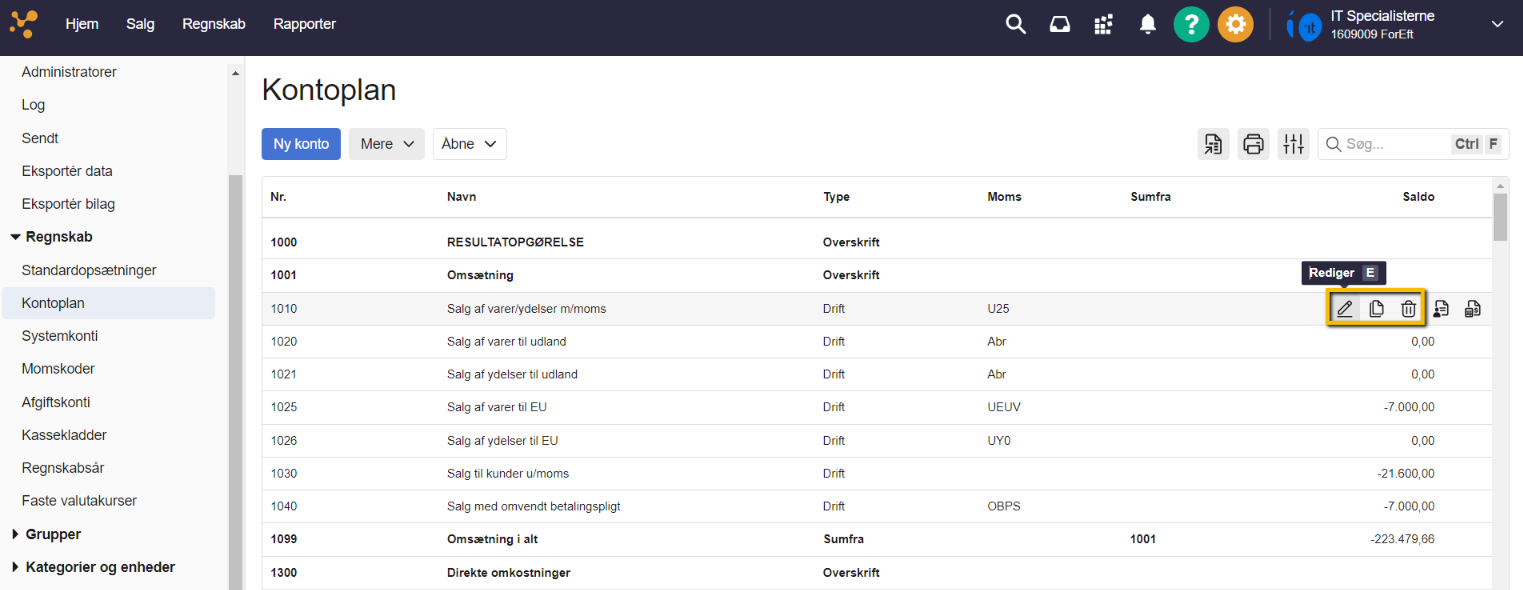This screenshot has width=1523, height=590.
Task: Open the inbox tray icon in top bar
Action: [x=1060, y=25]
